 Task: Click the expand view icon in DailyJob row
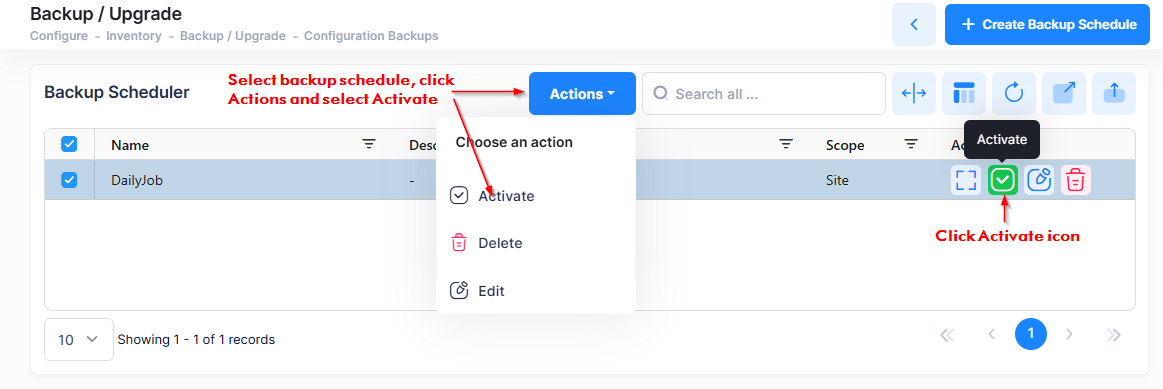coord(966,180)
